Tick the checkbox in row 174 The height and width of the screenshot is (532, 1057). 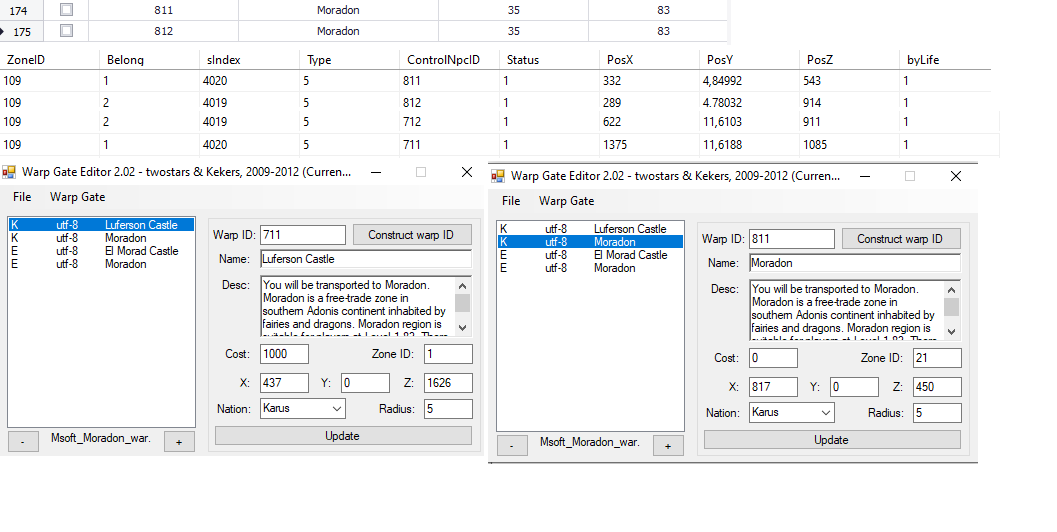pos(66,9)
